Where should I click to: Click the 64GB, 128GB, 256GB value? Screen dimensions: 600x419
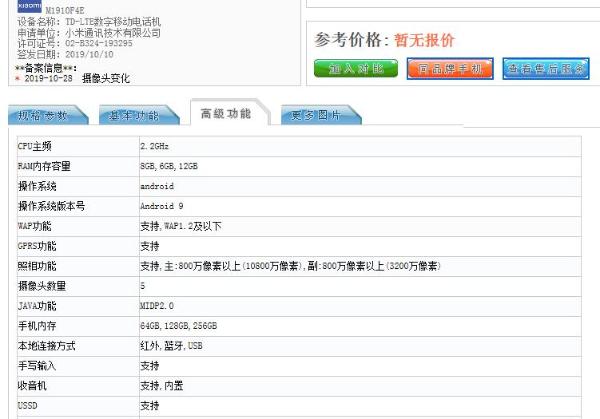click(x=178, y=326)
